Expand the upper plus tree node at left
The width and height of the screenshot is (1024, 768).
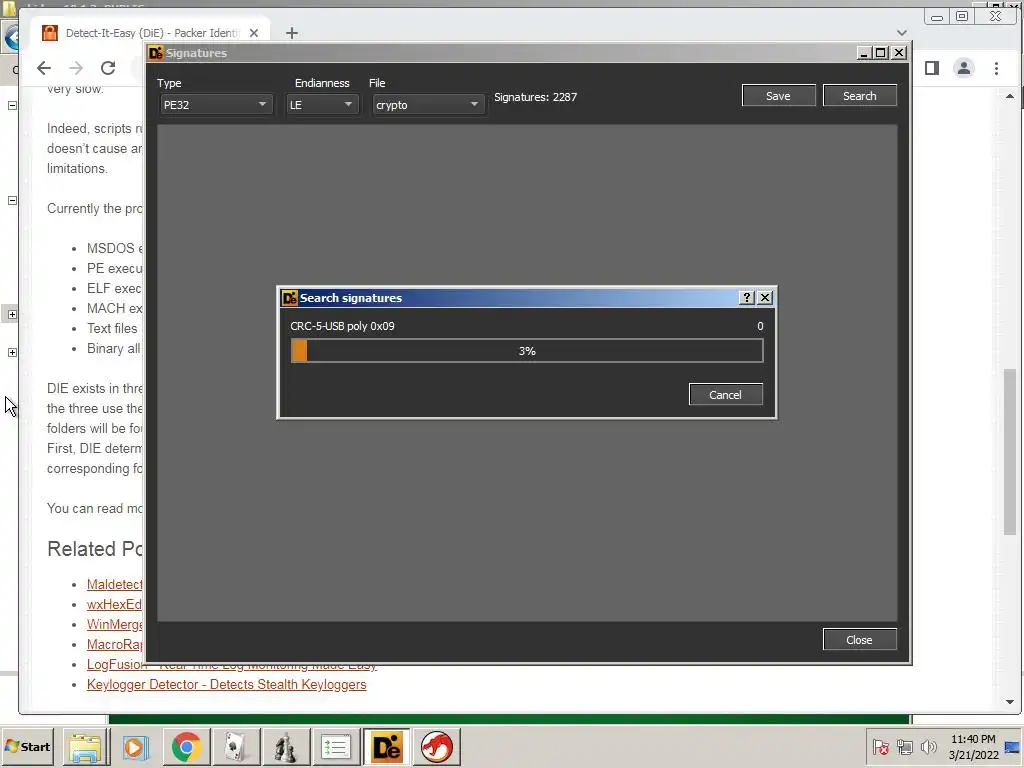12,314
